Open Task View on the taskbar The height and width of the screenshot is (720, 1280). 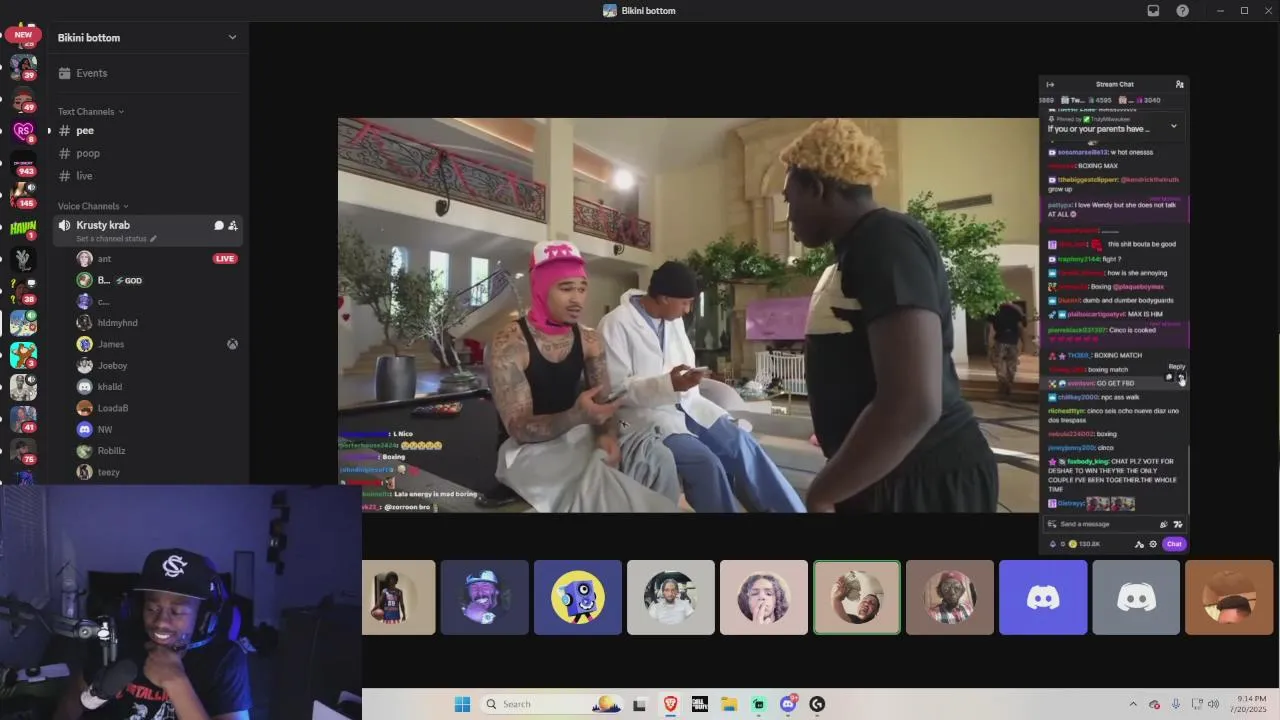640,704
